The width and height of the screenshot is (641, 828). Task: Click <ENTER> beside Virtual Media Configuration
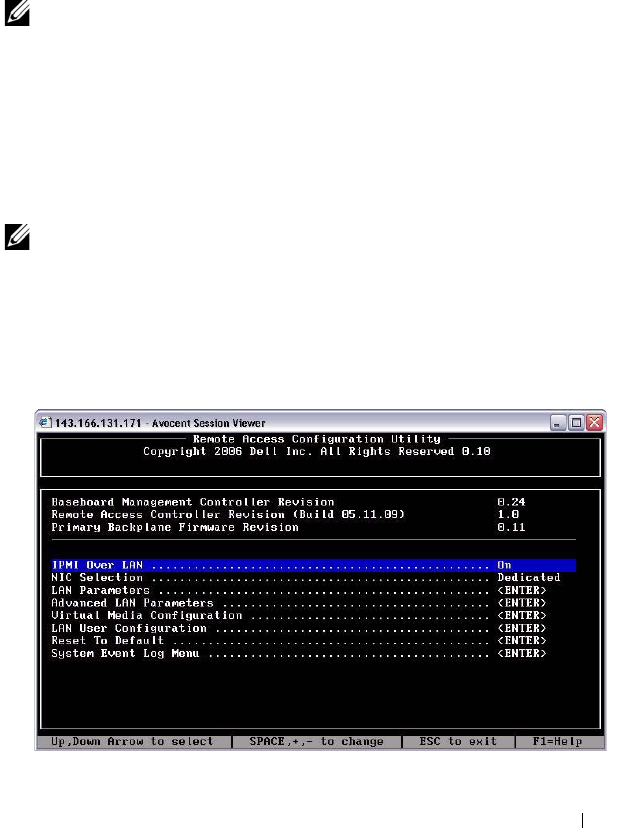522,616
